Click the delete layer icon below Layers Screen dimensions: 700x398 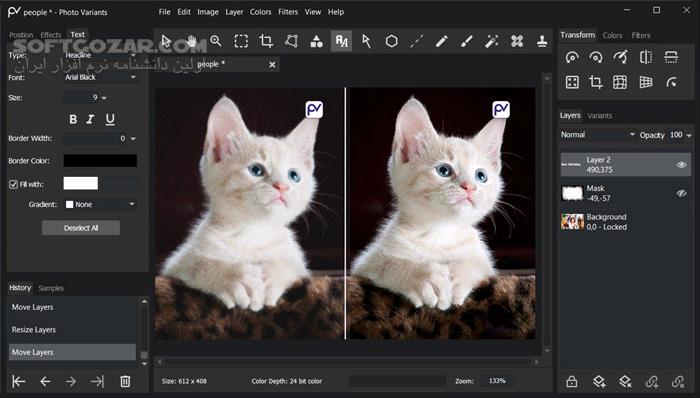click(x=625, y=381)
